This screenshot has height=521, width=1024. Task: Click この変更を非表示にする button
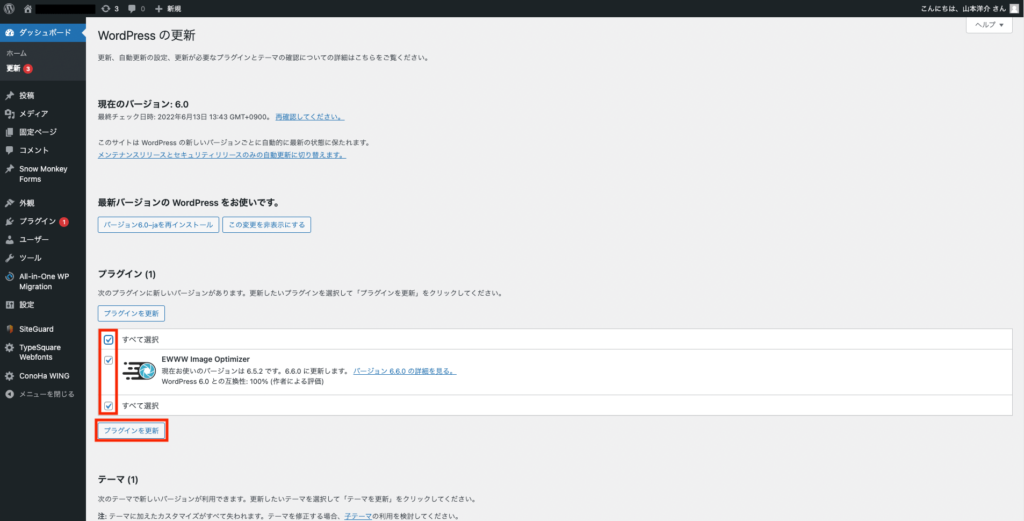(266, 225)
